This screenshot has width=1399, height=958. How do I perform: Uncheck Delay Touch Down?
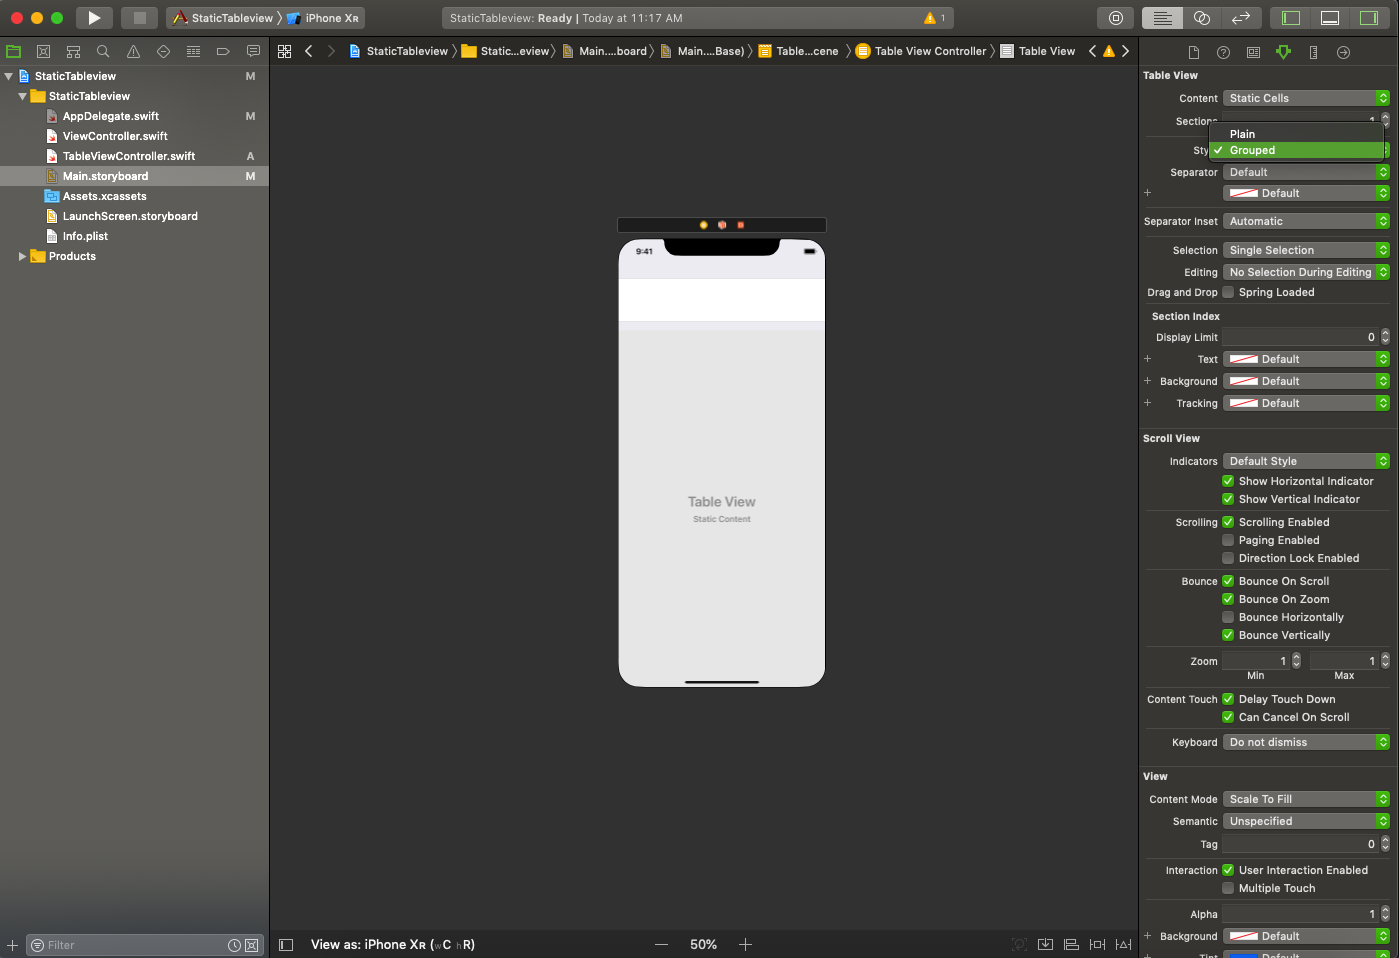click(1228, 699)
